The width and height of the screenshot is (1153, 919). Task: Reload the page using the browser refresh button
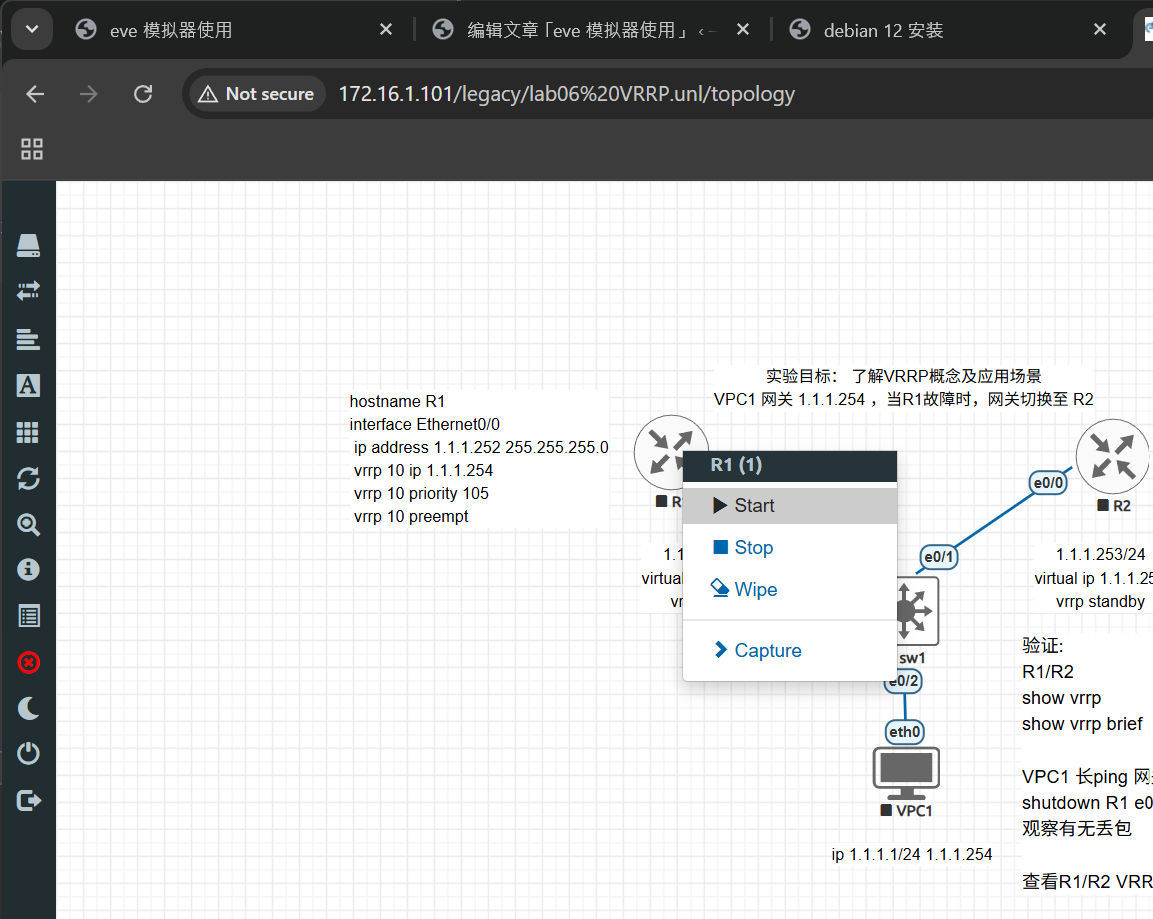click(143, 94)
